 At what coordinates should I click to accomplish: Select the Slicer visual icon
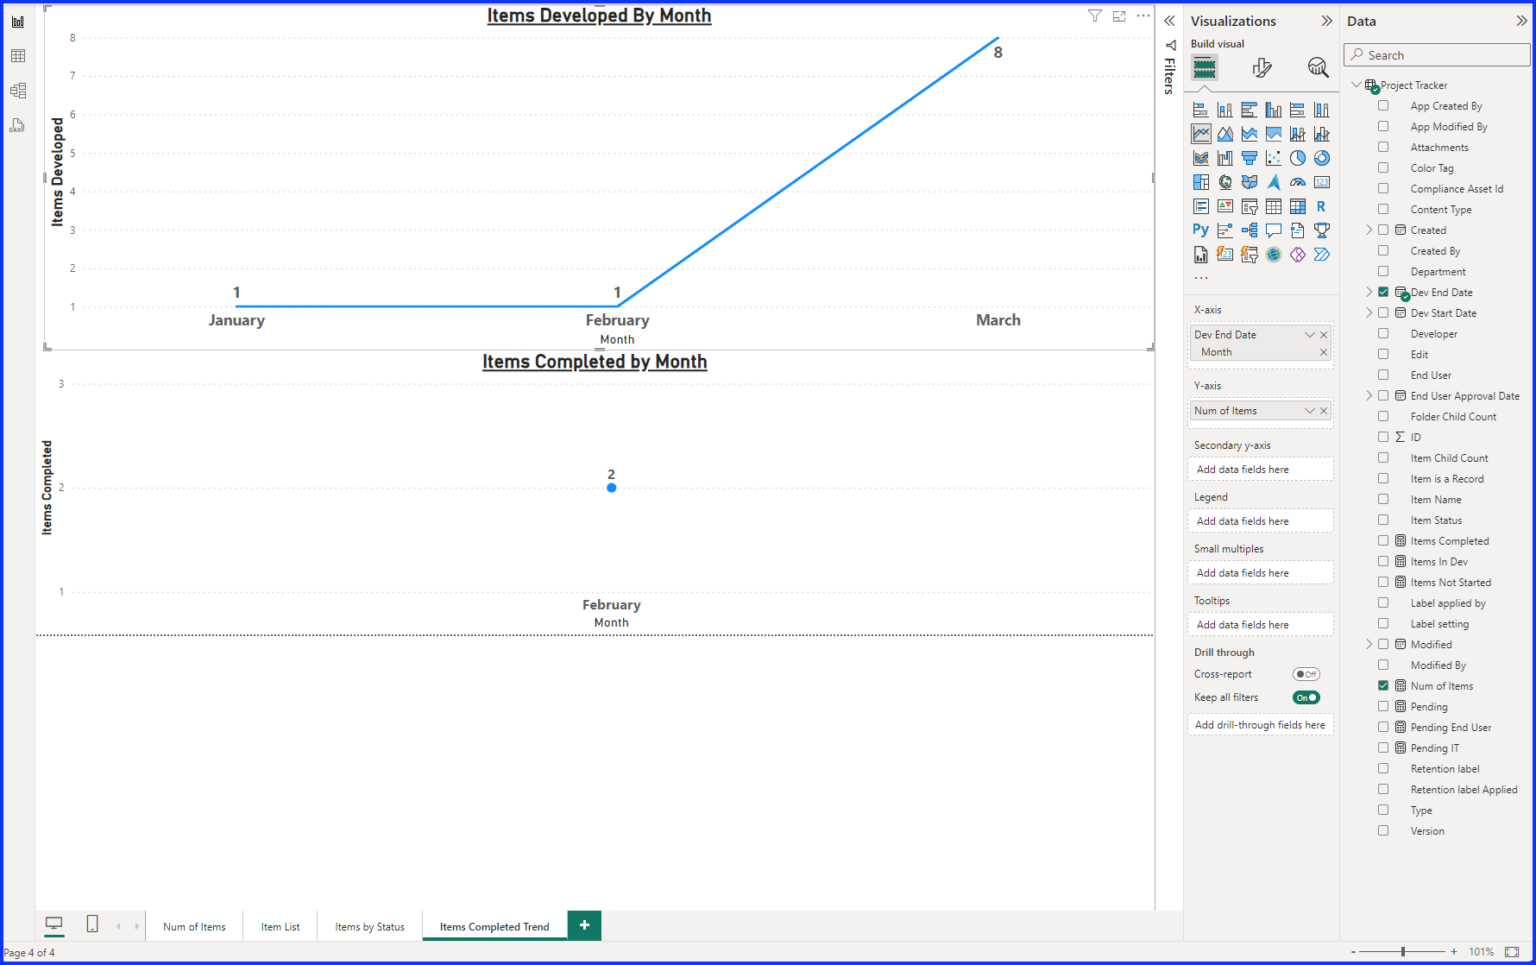1249,206
